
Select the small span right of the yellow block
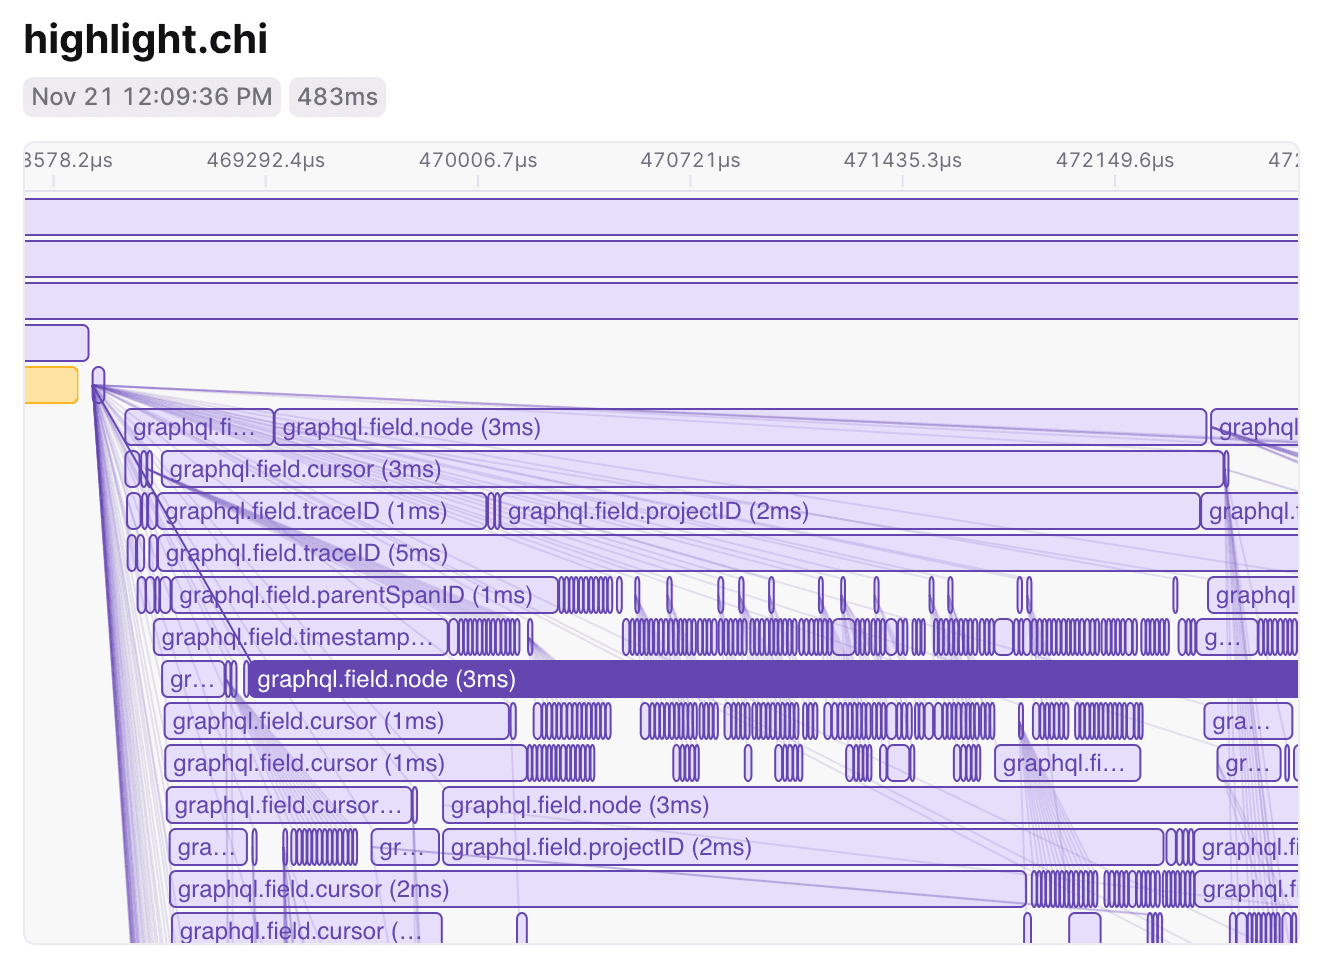98,385
